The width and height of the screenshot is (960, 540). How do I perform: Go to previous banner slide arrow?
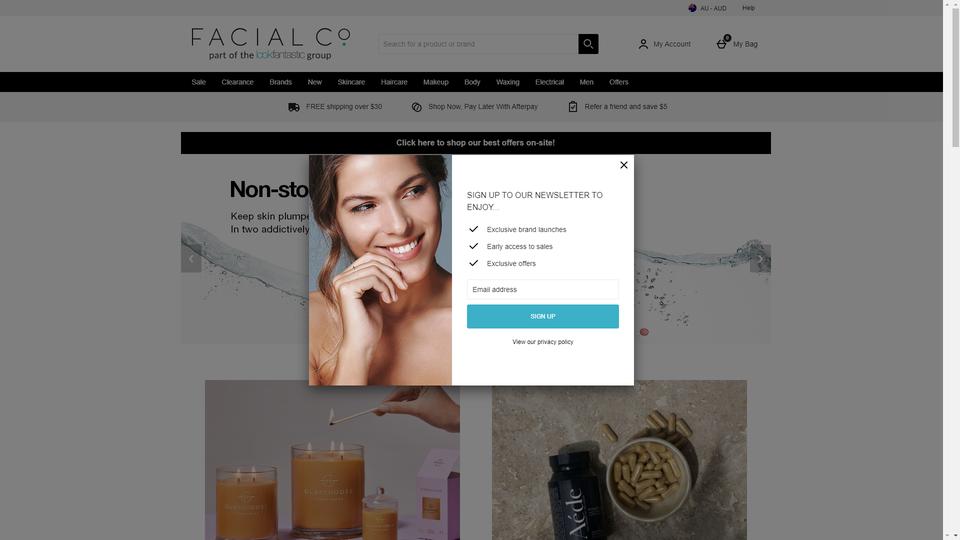[191, 258]
